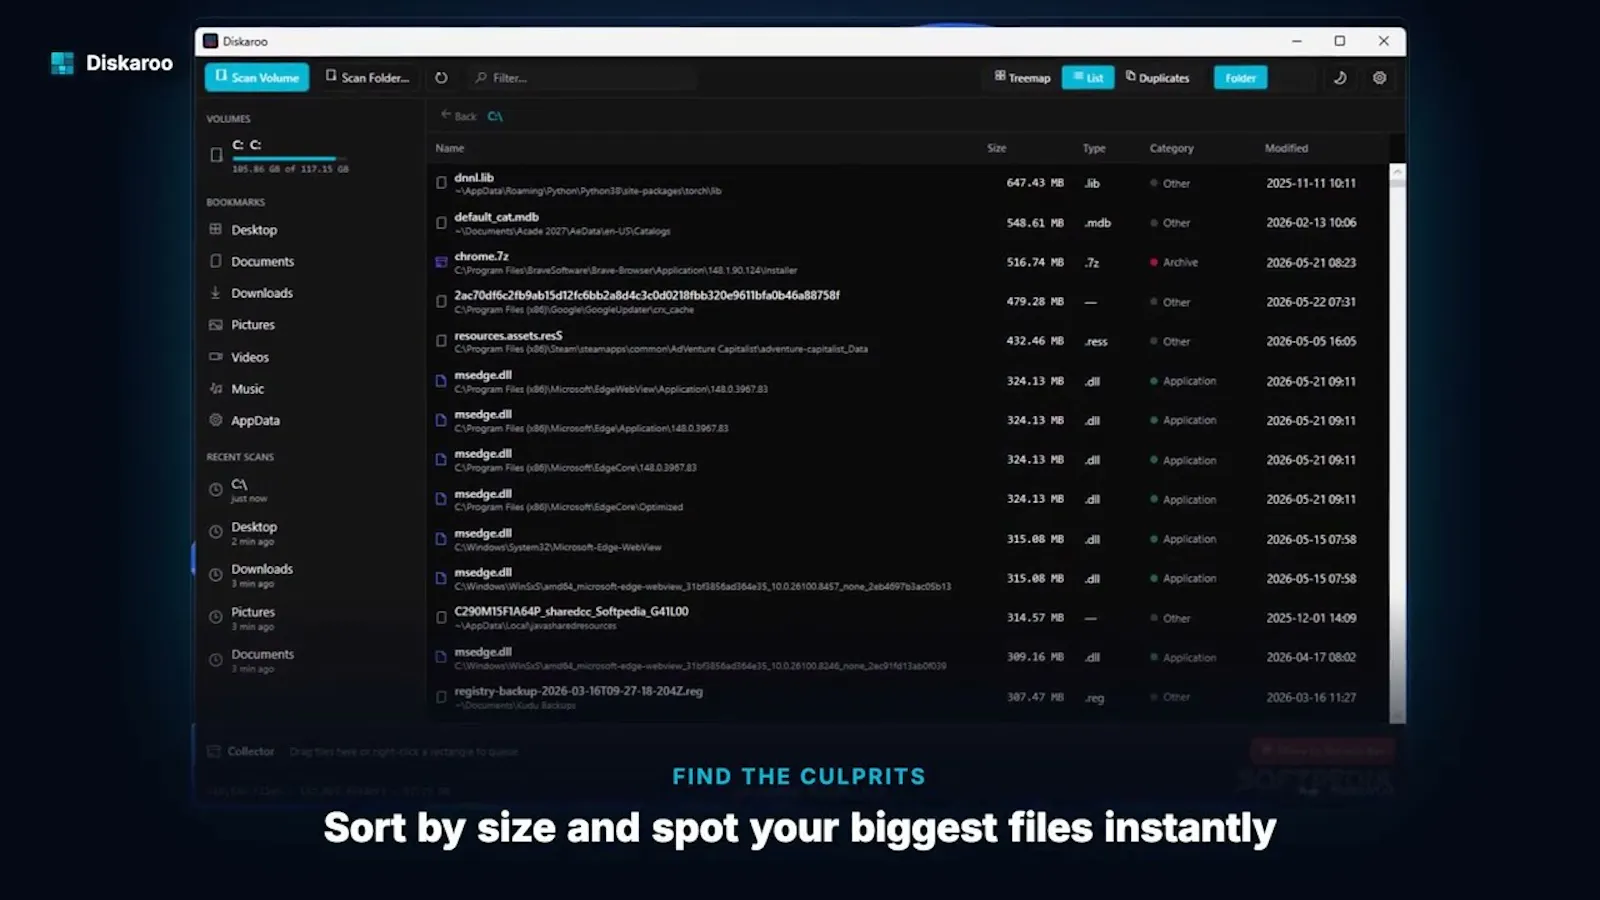Click the Videos bookmark camera icon
The image size is (1600, 900).
(x=215, y=357)
